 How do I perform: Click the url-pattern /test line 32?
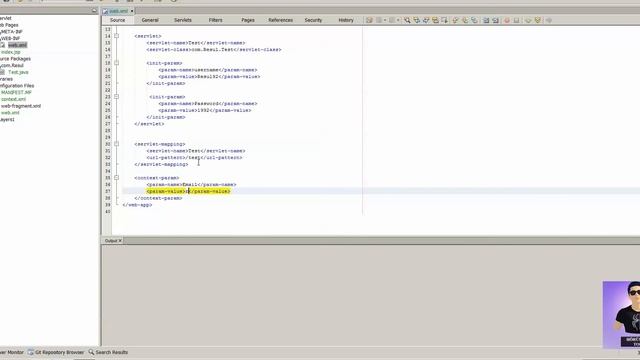point(194,158)
